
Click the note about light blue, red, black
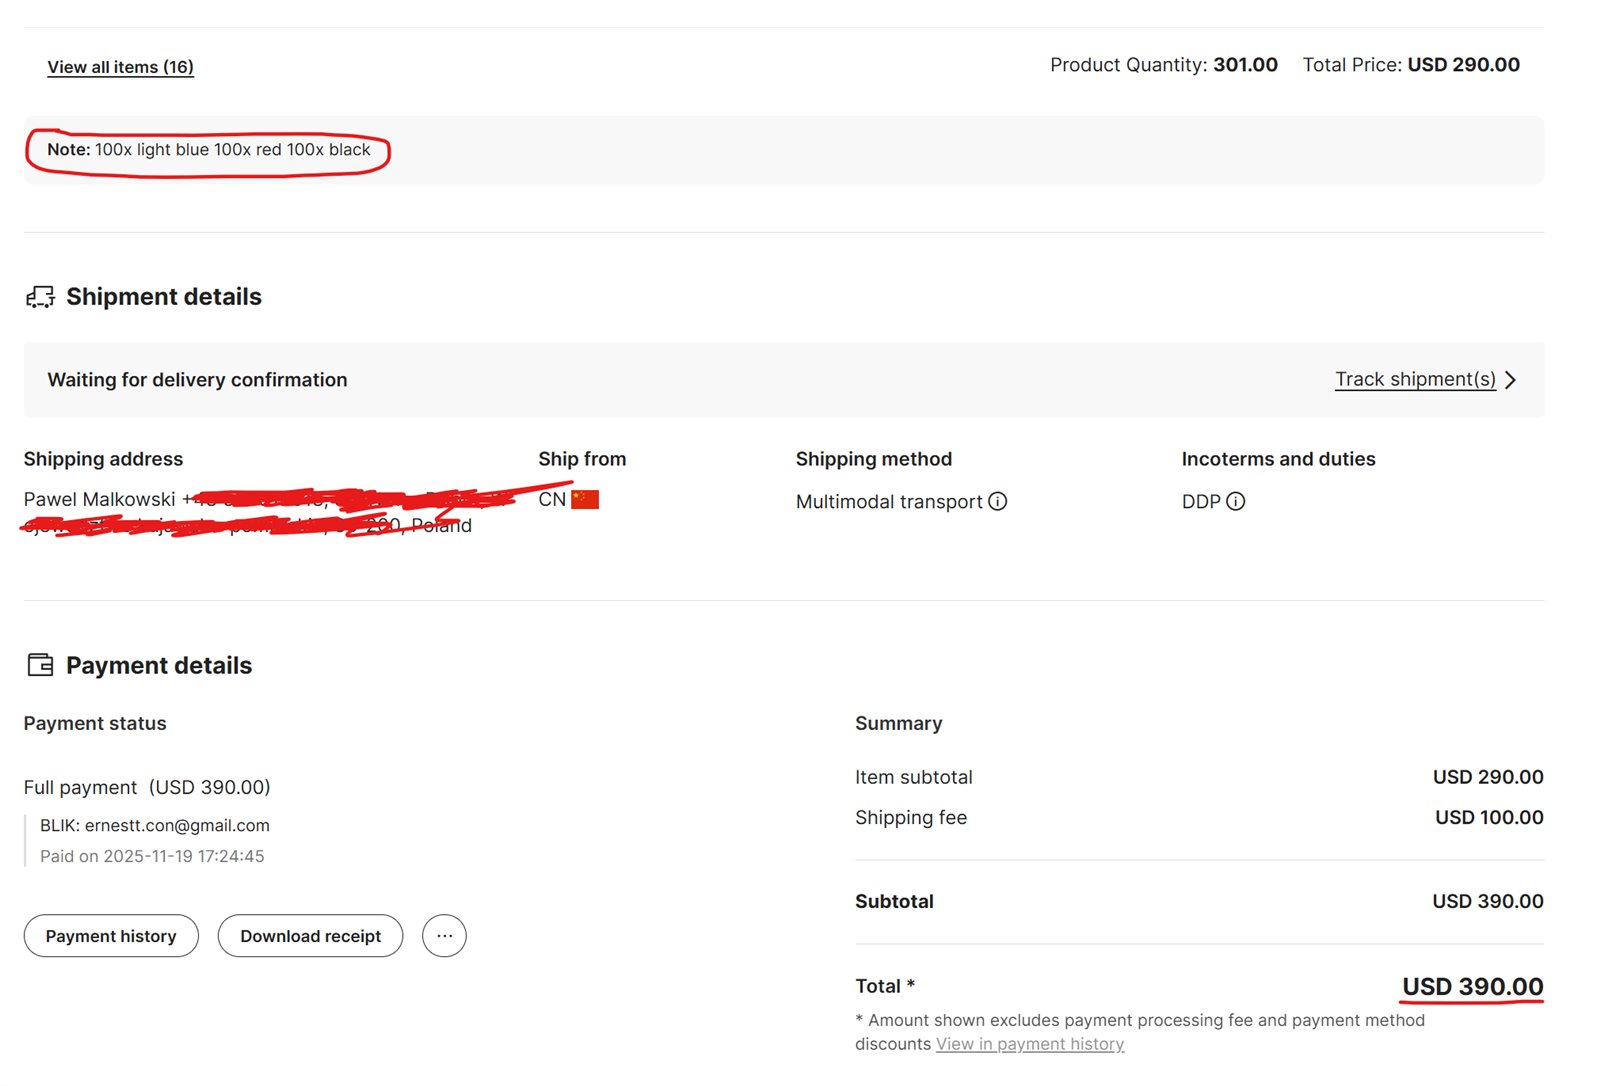coord(208,150)
